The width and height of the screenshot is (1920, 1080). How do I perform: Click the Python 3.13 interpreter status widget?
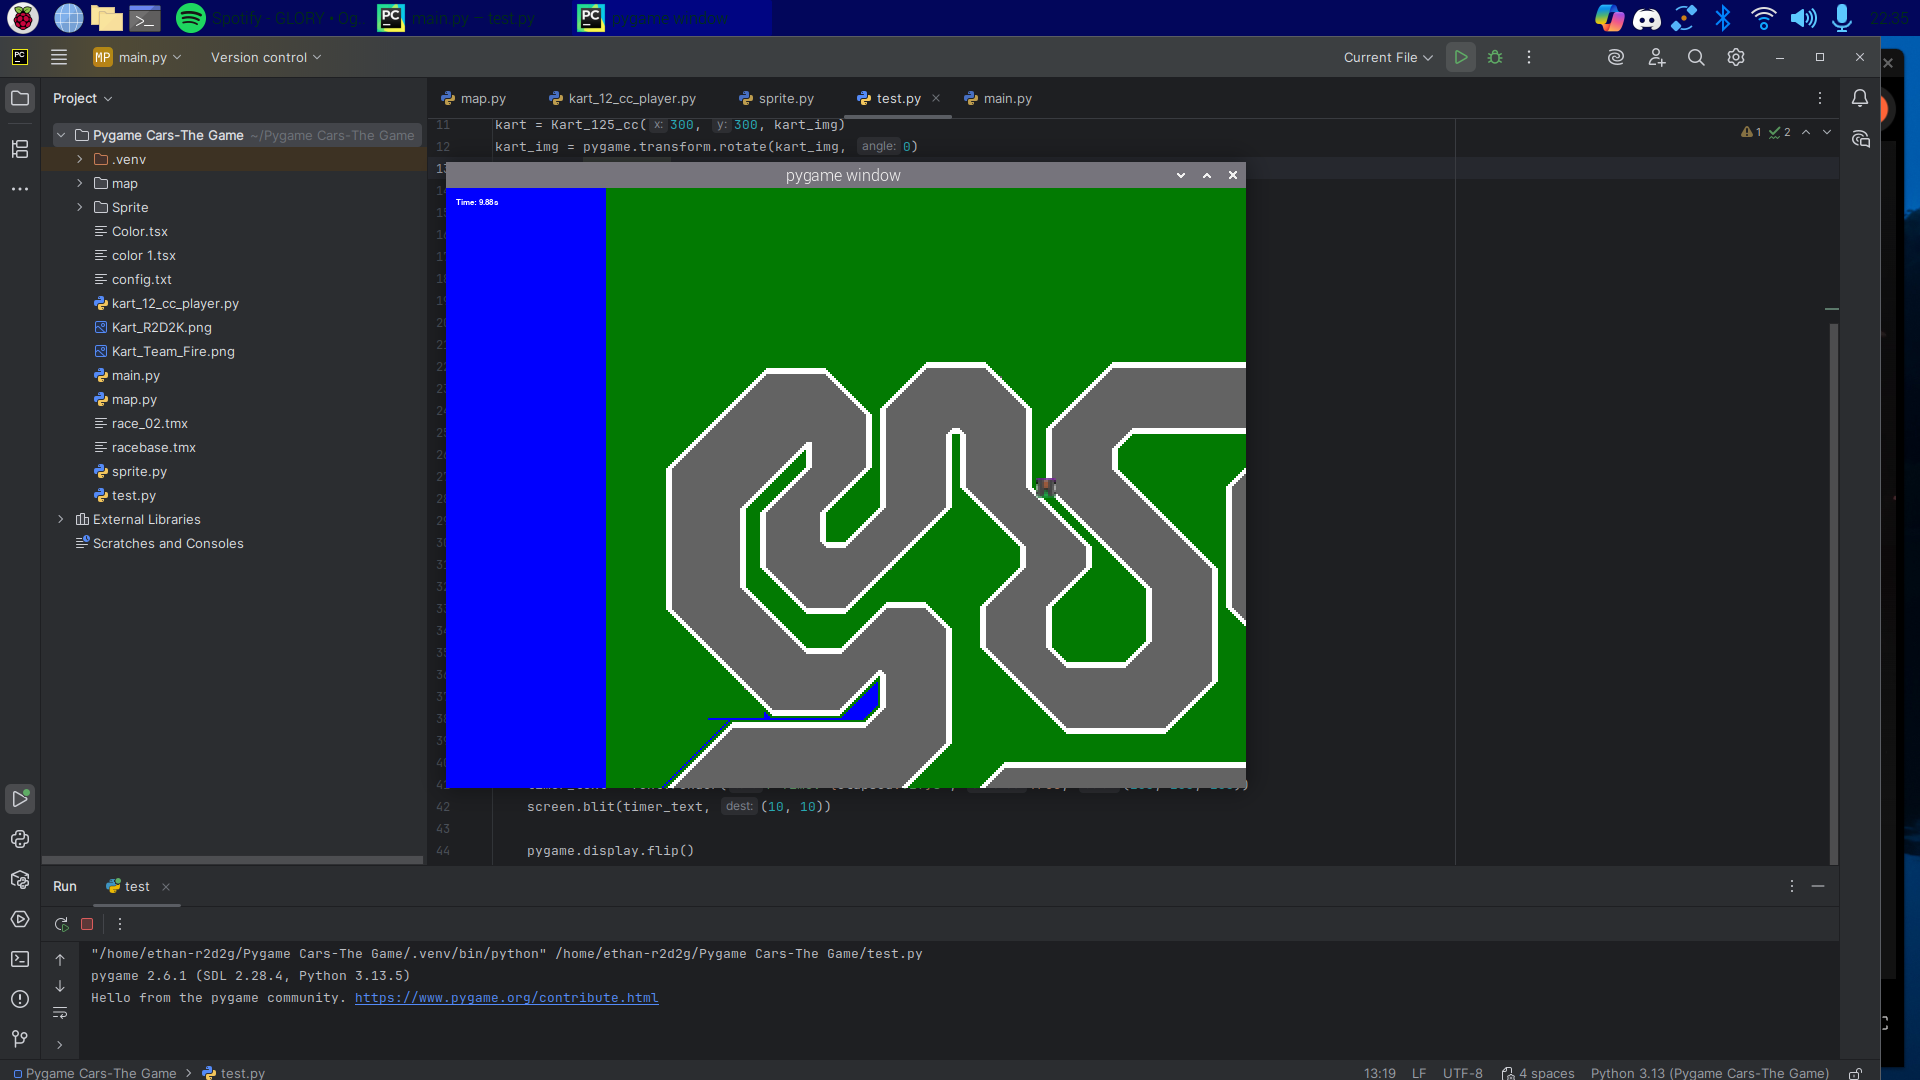pos(1709,1072)
